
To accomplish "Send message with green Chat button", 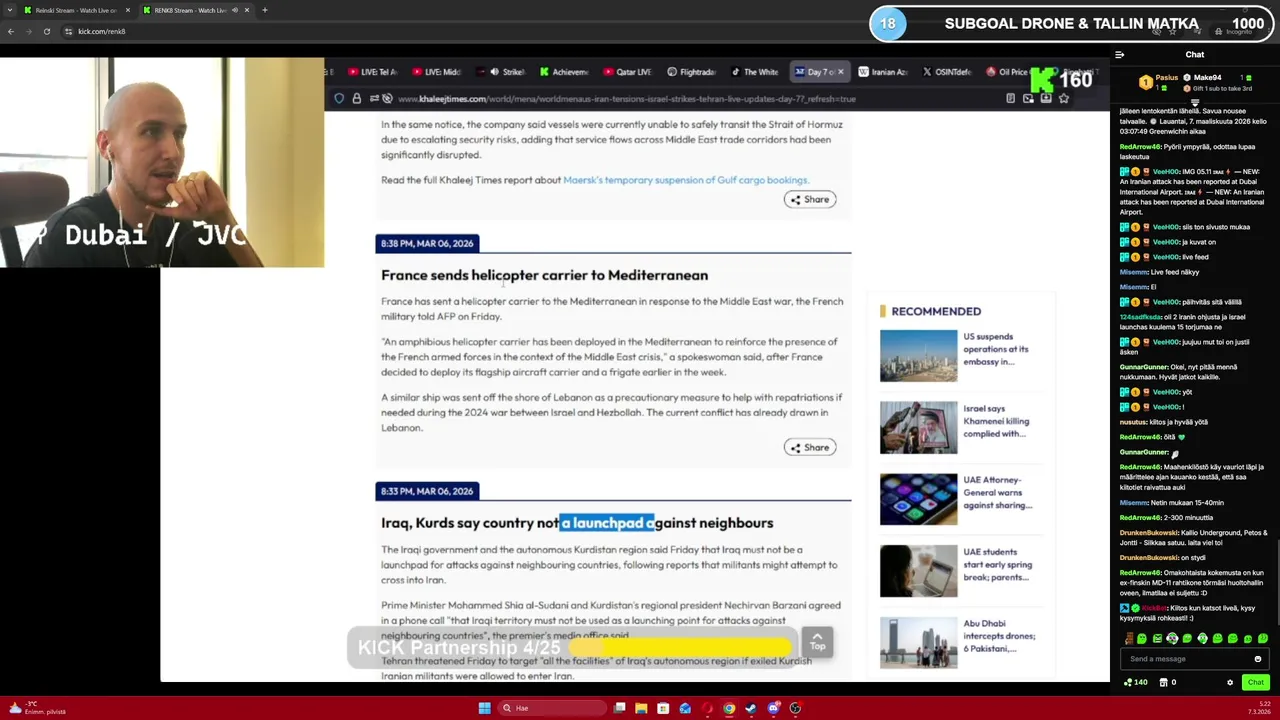I will coord(1255,682).
